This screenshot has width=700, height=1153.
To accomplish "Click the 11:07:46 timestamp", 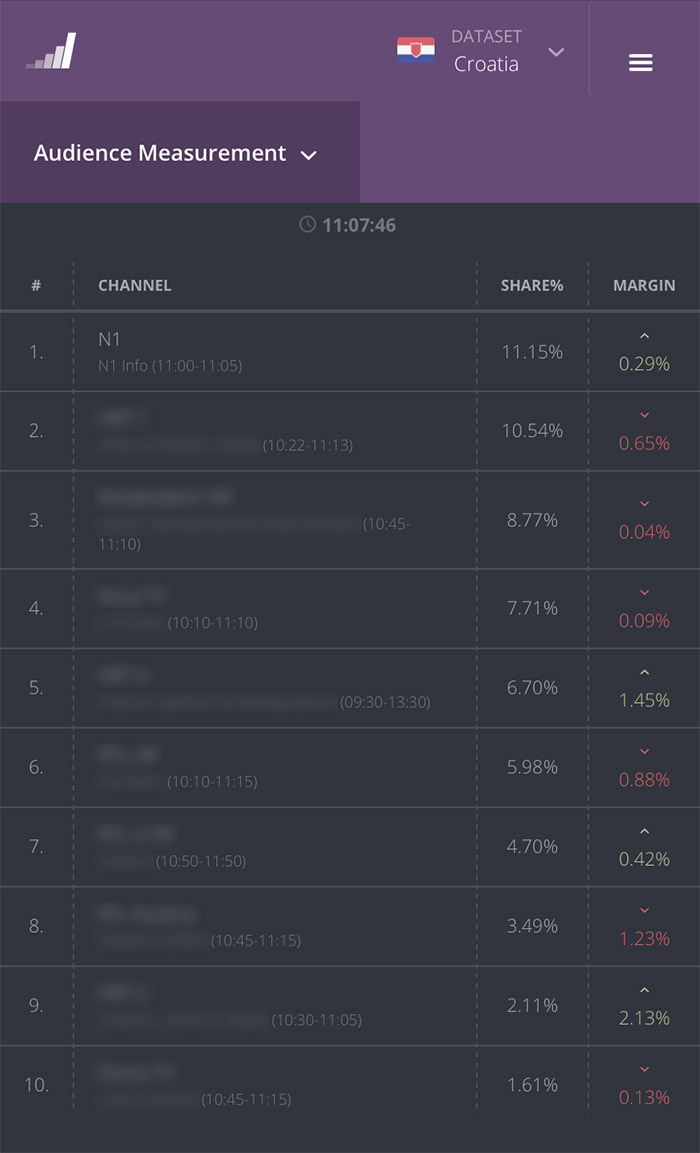I will pyautogui.click(x=359, y=225).
